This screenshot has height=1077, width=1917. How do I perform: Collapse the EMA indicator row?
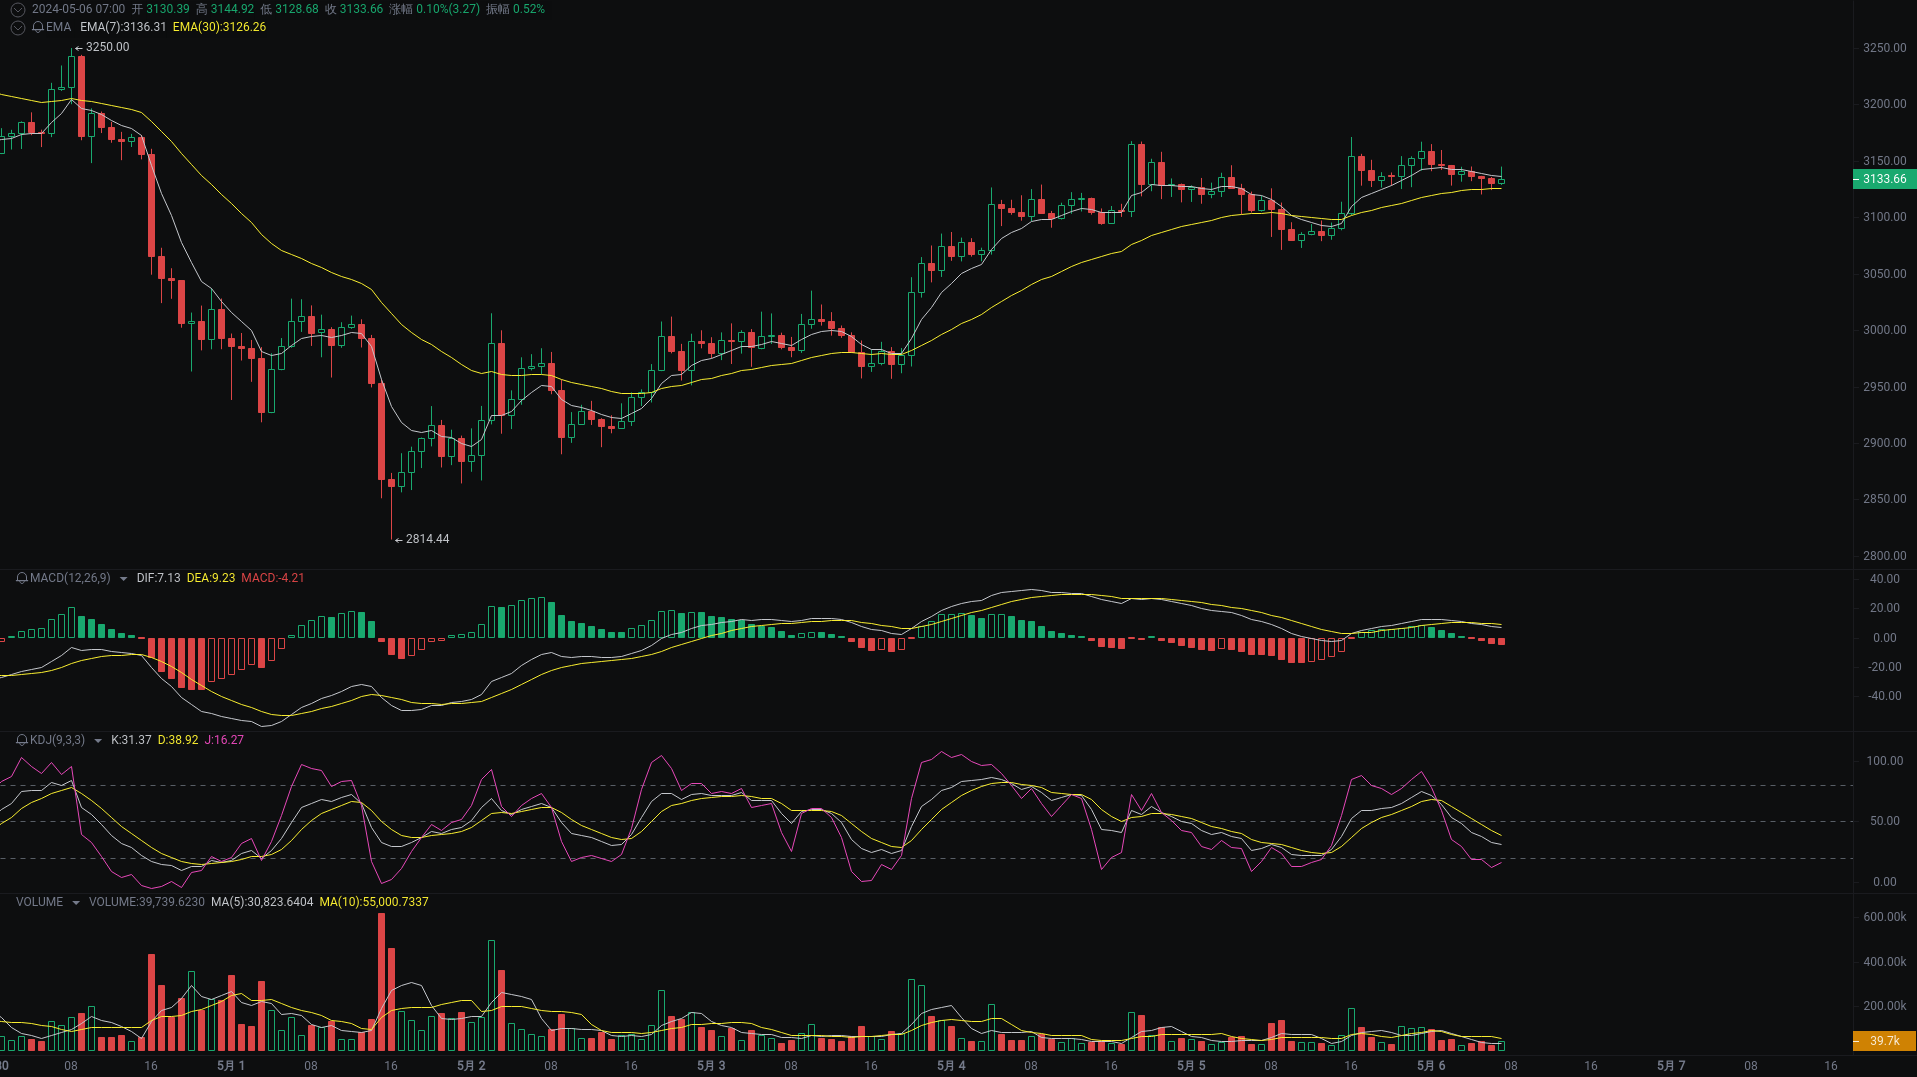pos(17,28)
